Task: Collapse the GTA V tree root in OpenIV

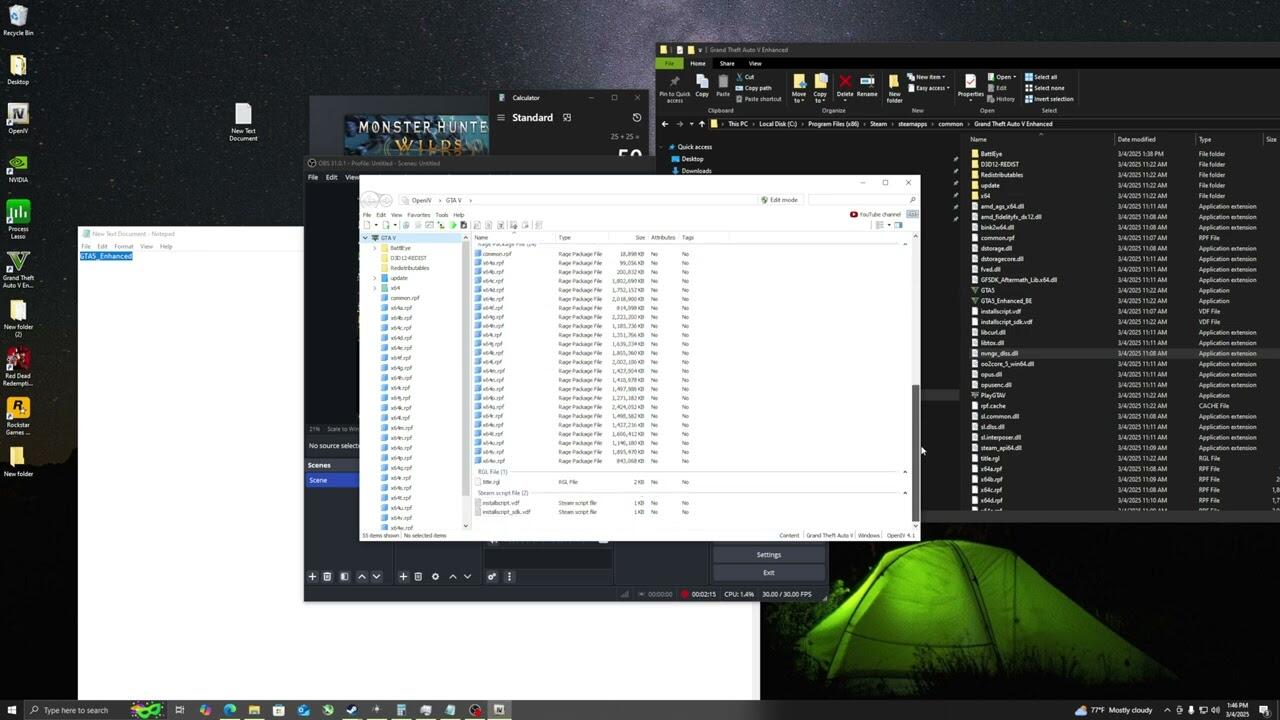Action: (x=366, y=238)
